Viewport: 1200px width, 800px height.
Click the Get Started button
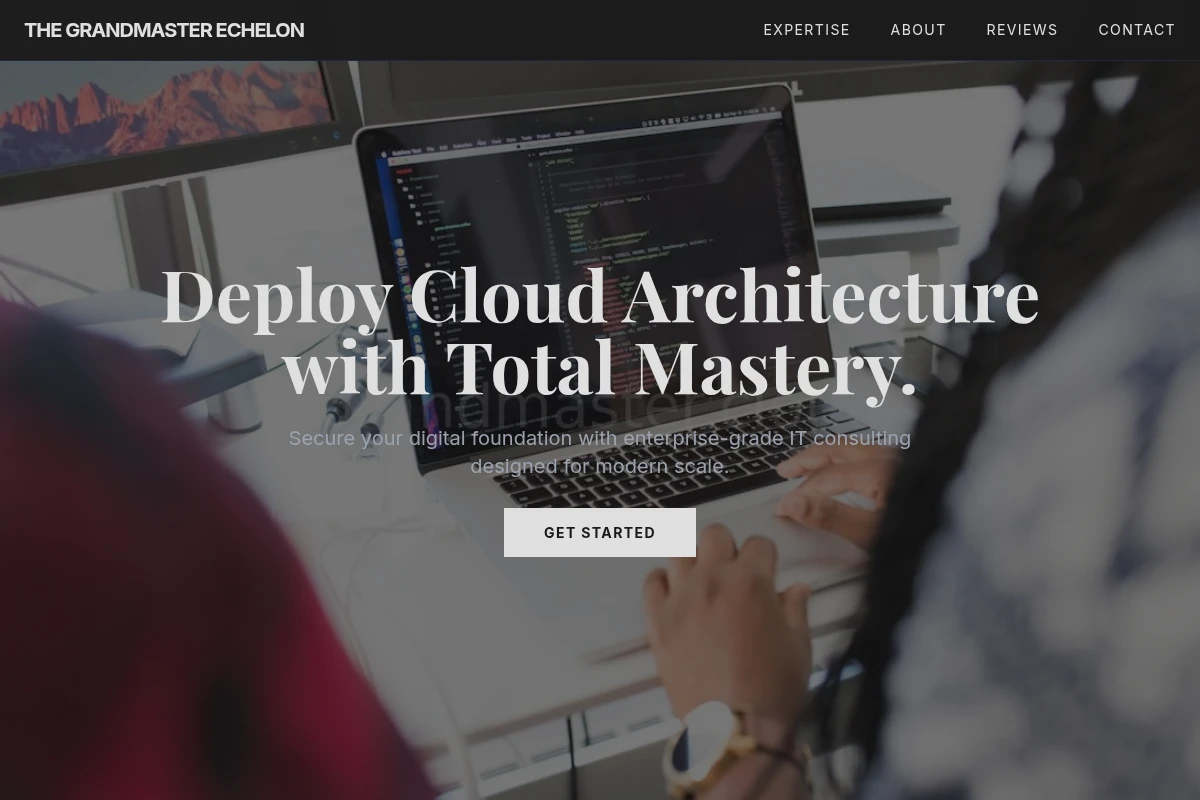(600, 532)
